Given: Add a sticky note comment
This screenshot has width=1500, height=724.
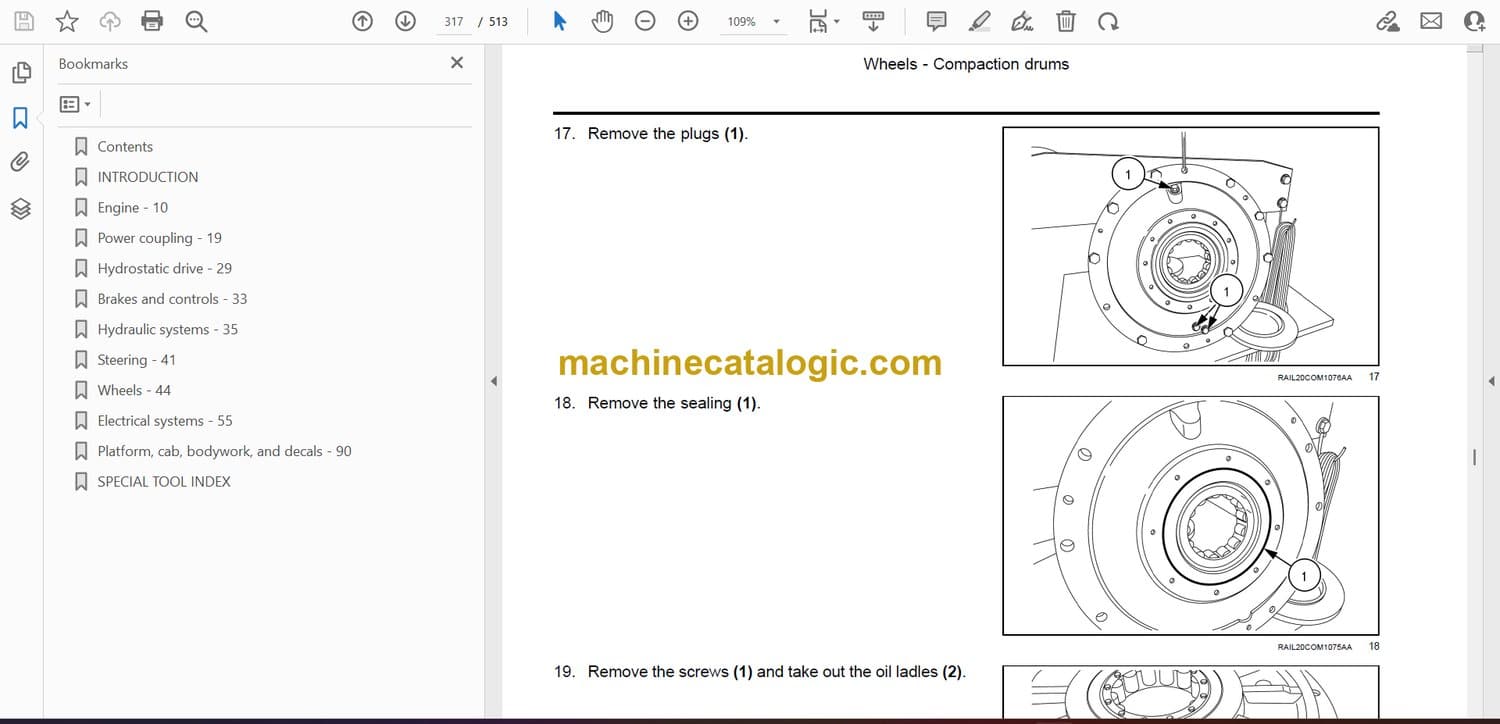Looking at the screenshot, I should coord(936,21).
